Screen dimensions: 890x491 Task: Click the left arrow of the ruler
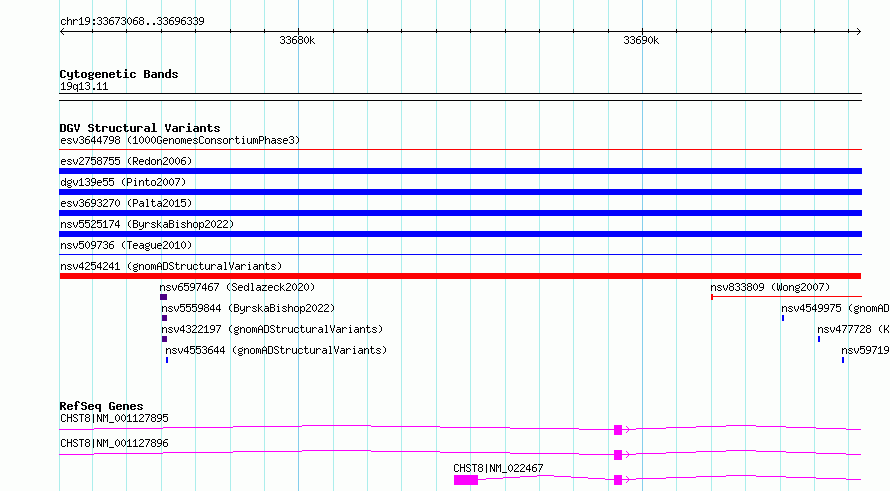(x=62, y=32)
